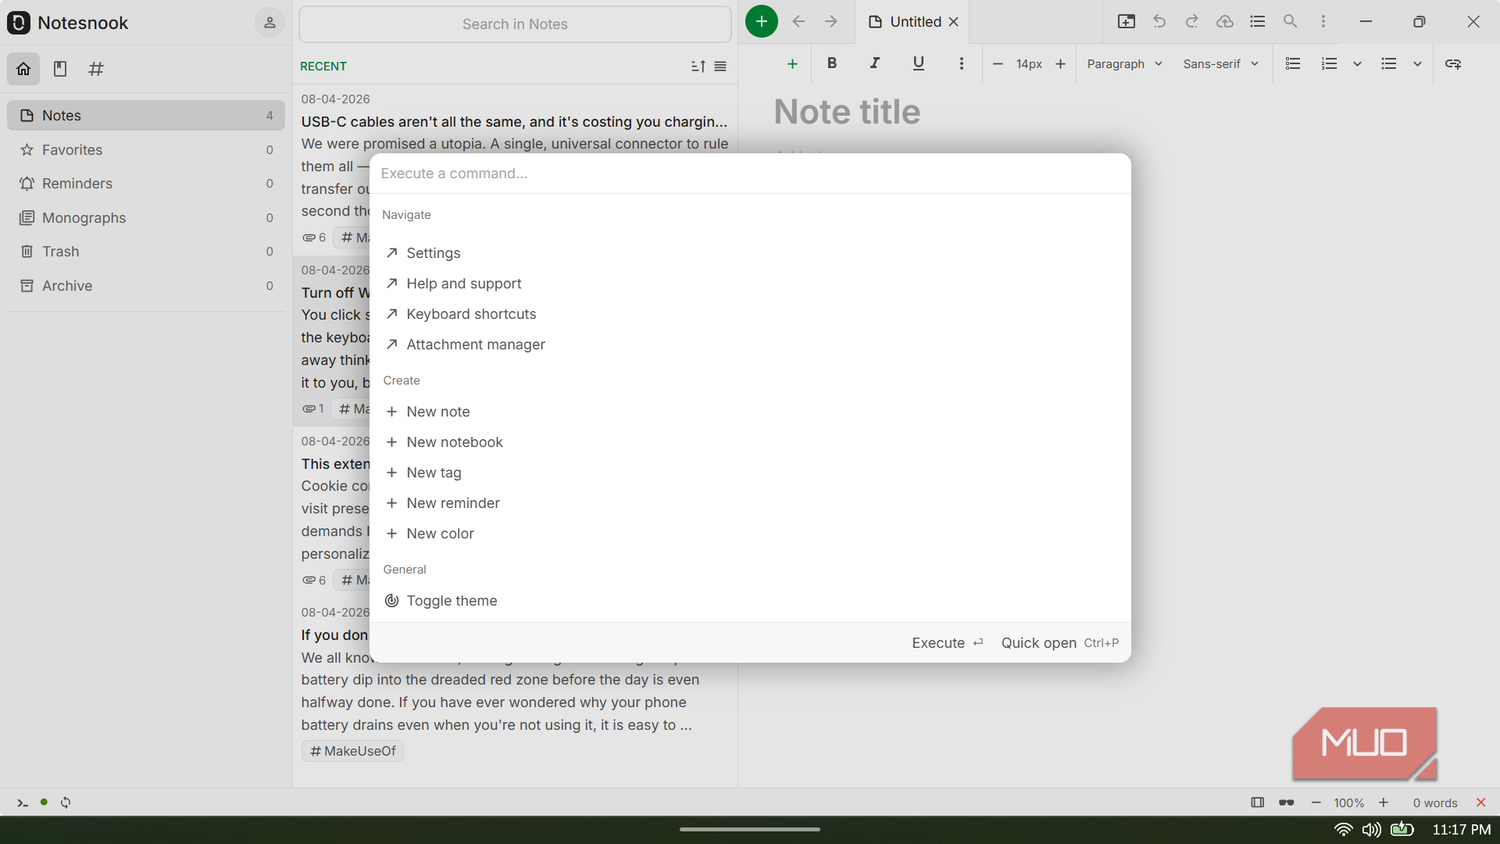Open more formatting options menu
The width and height of the screenshot is (1500, 844).
click(961, 63)
